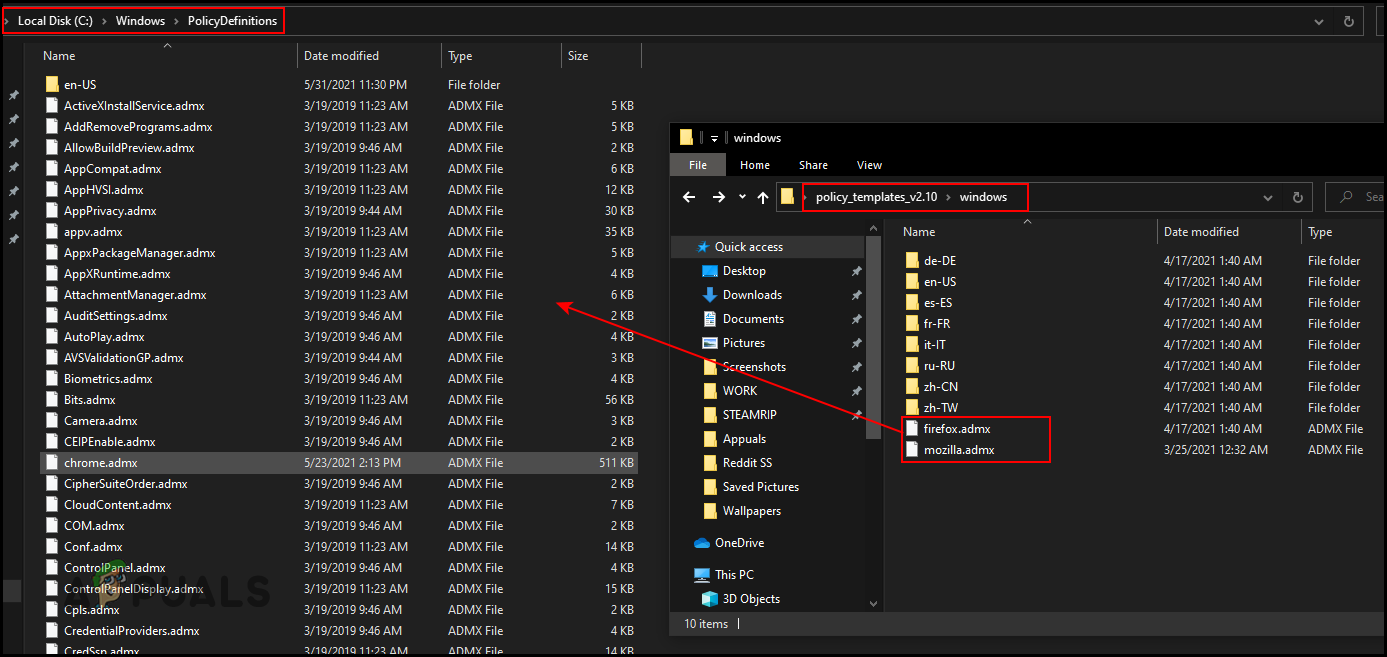Switch to the View ribbon tab
The image size is (1387, 657).
[x=869, y=165]
